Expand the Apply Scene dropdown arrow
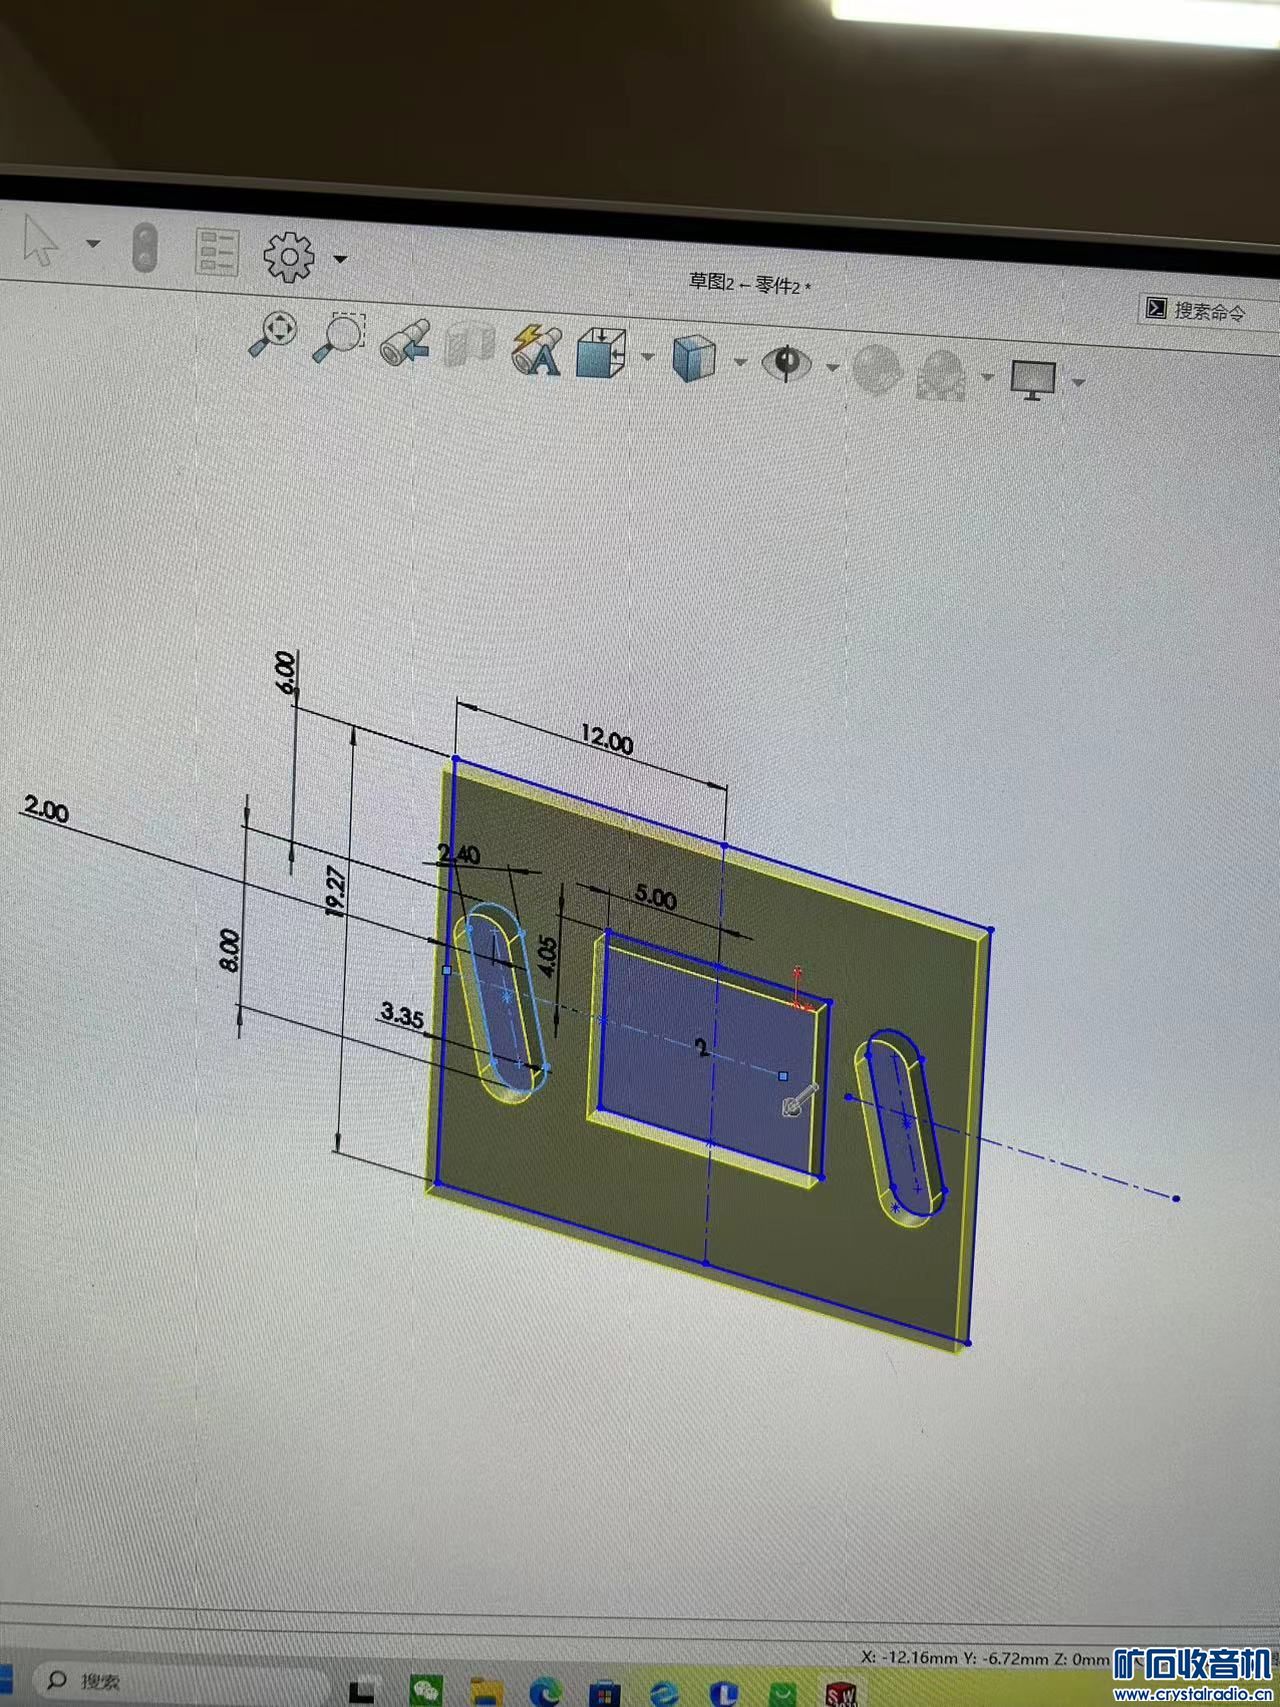Screen dimensions: 1280x1707 (x=987, y=376)
